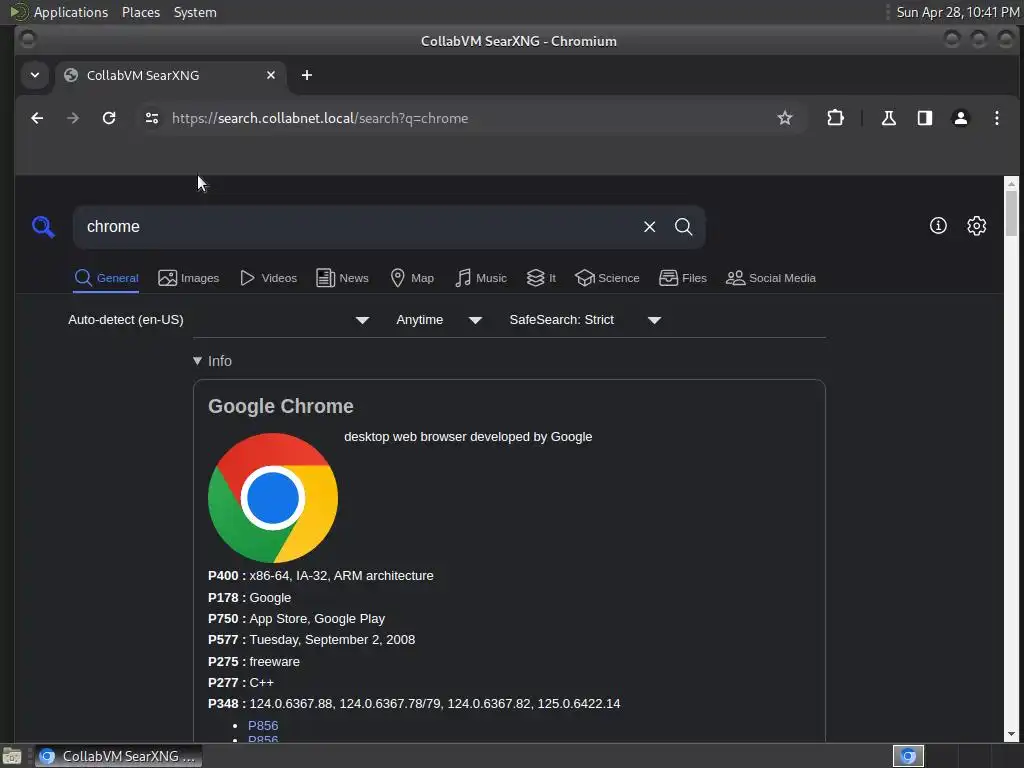Viewport: 1024px width, 768px height.
Task: Click the scrollbar down arrow
Action: click(x=1011, y=734)
